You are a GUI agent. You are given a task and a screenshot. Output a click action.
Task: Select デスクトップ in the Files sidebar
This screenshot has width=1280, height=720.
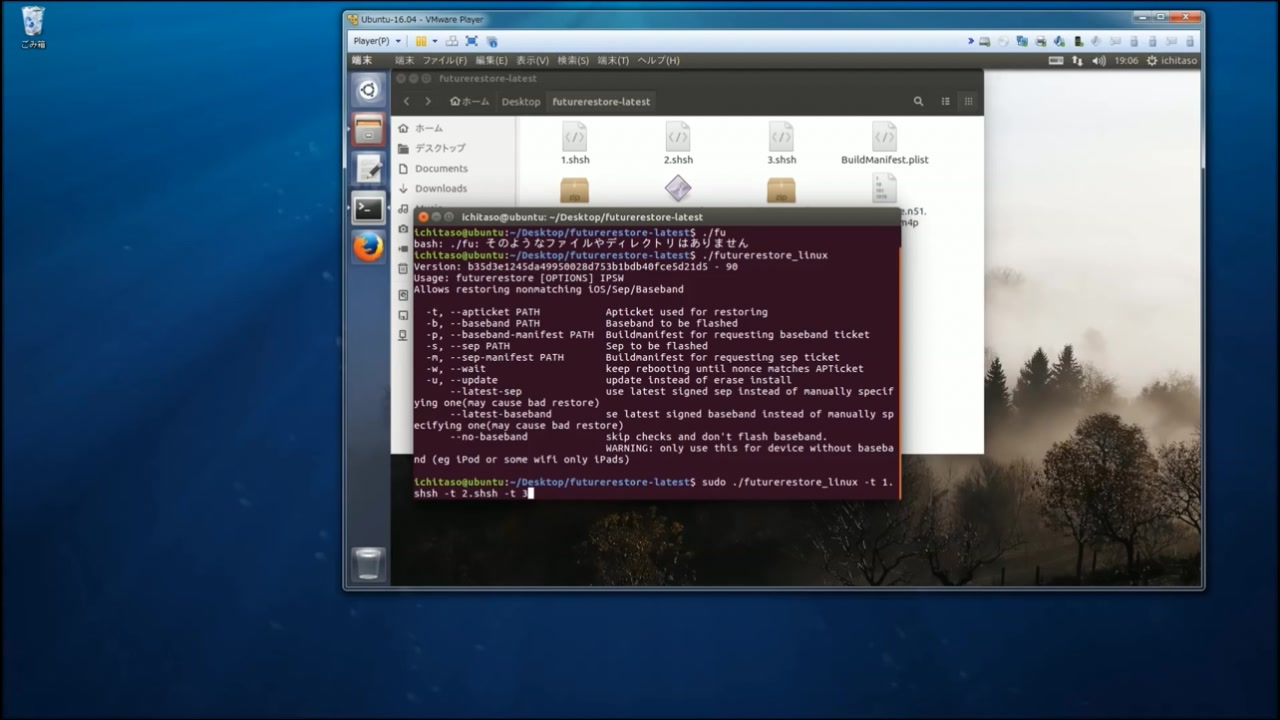point(453,148)
